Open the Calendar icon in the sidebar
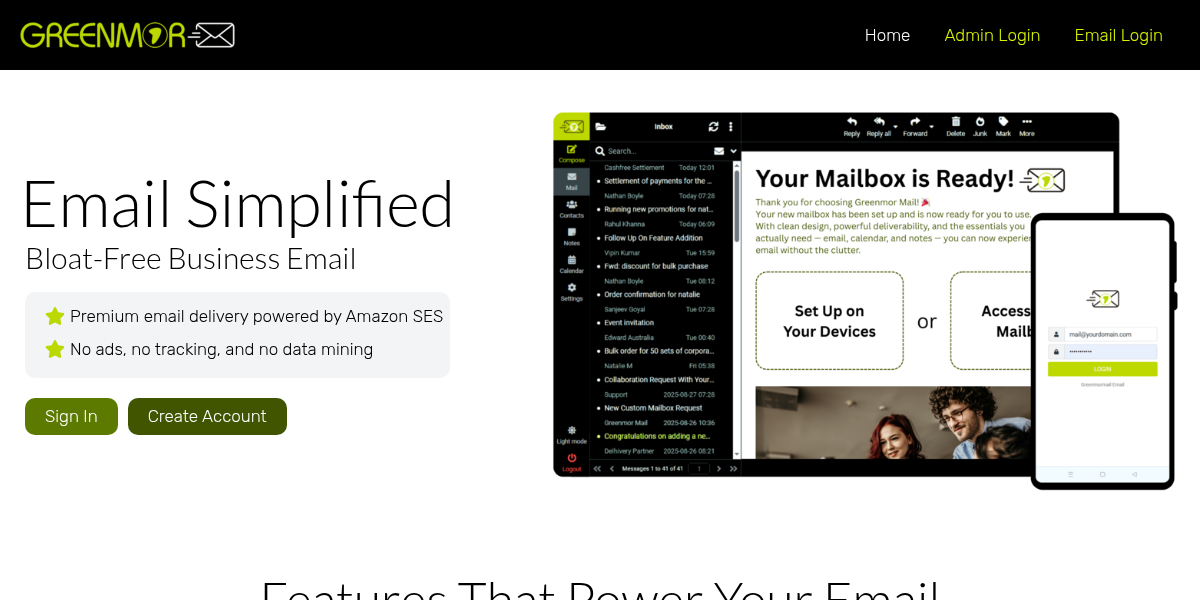The image size is (1200, 600). pos(572,260)
